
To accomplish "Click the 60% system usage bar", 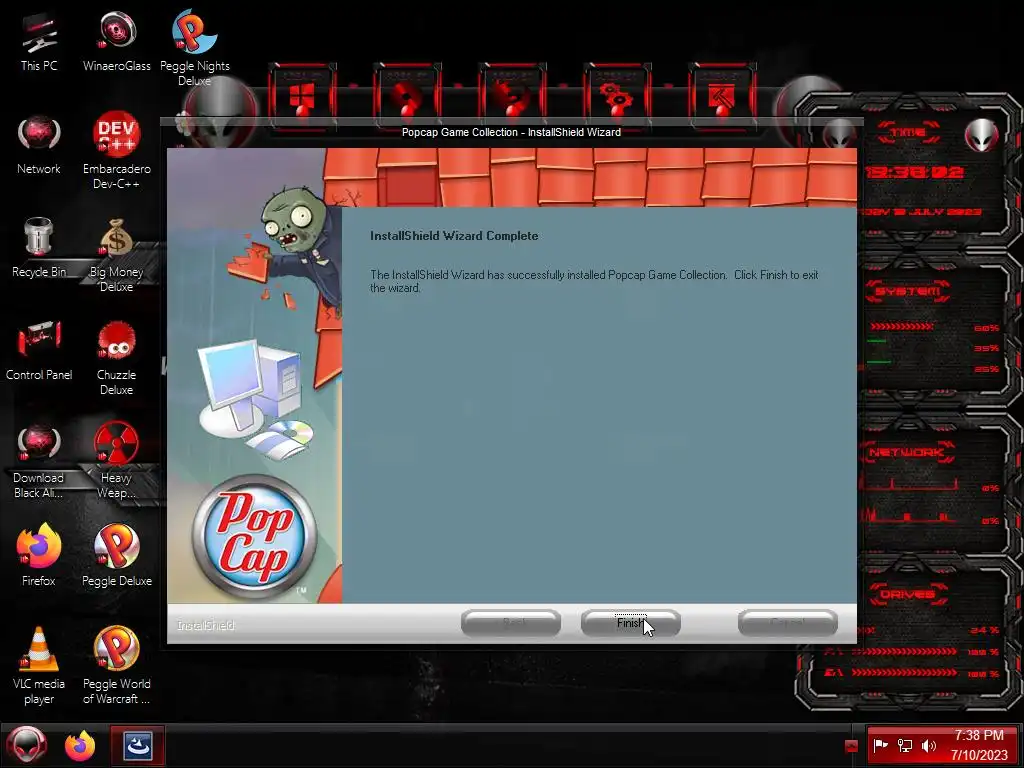I will 902,327.
